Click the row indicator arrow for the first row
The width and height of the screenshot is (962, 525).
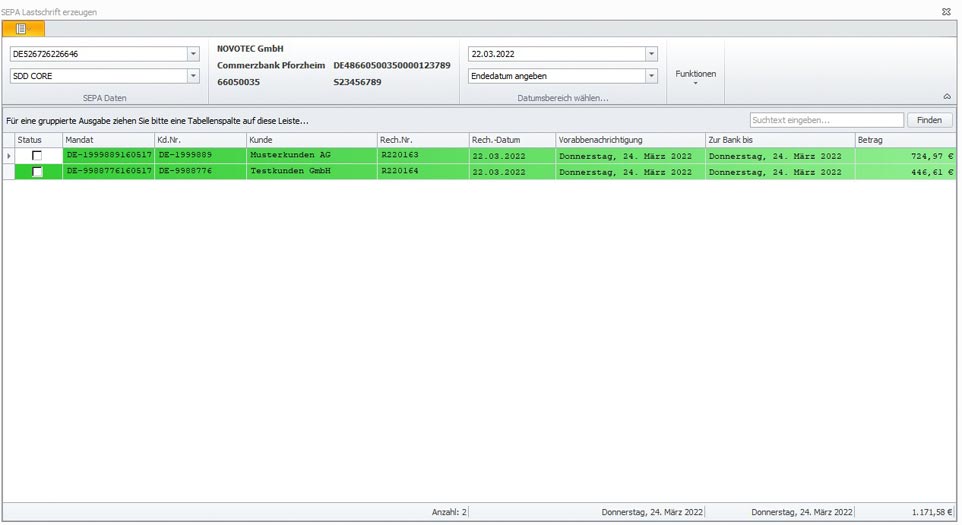point(9,156)
